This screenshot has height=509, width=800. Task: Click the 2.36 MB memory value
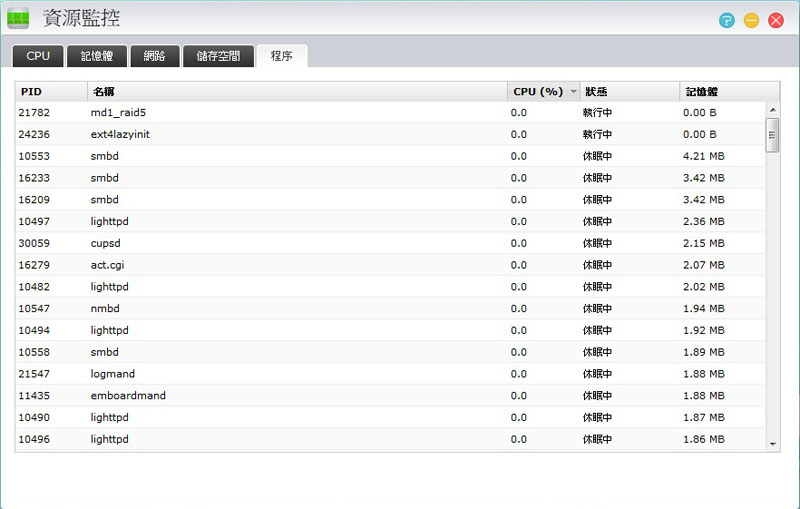704,221
